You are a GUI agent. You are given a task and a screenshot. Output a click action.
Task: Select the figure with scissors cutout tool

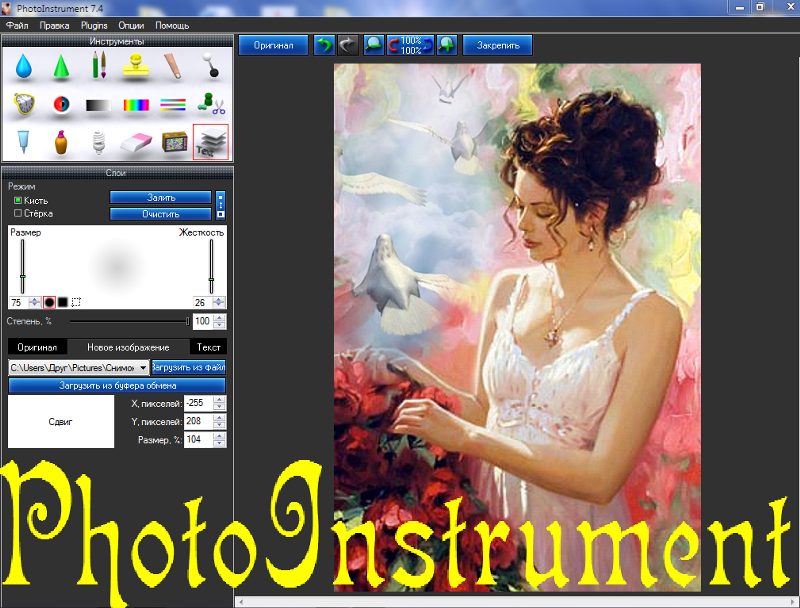[x=211, y=104]
